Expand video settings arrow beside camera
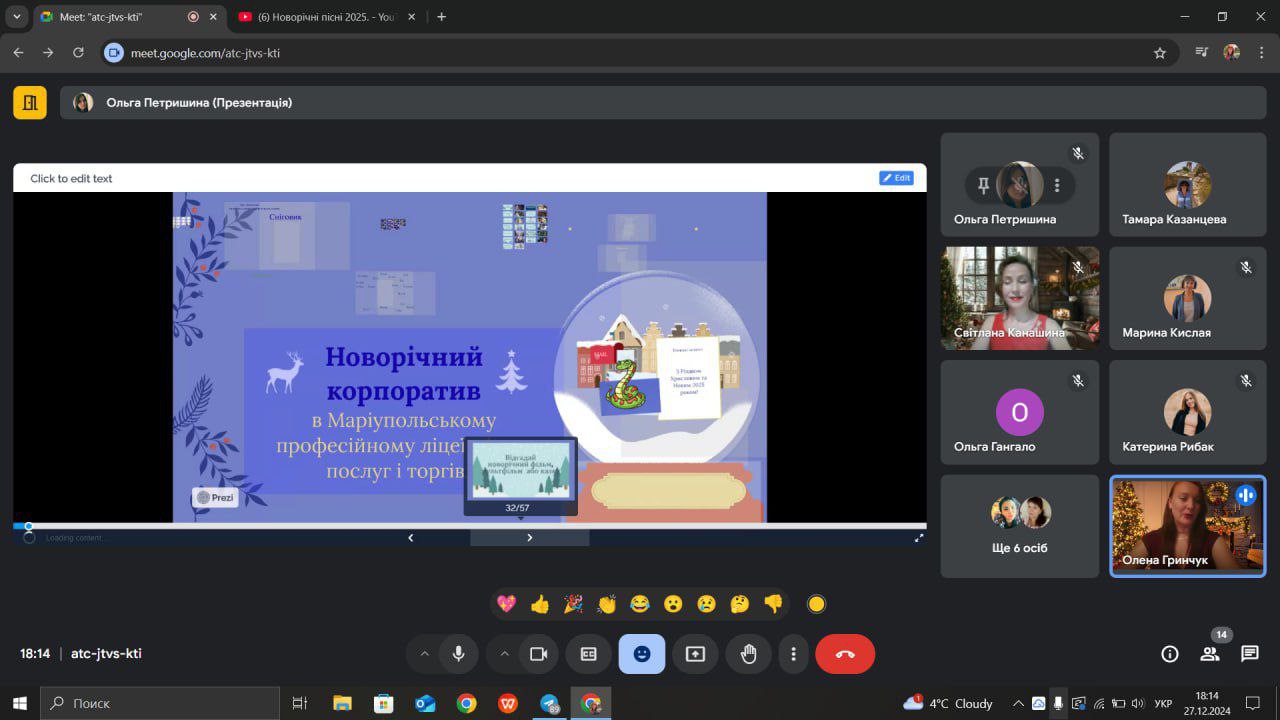The image size is (1280, 720). pos(504,654)
